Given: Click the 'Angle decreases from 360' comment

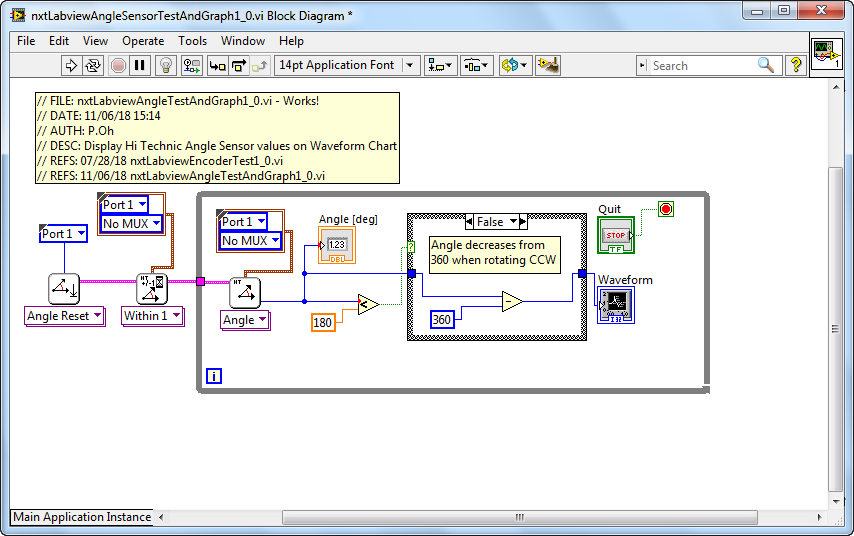Looking at the screenshot, I should tap(495, 253).
